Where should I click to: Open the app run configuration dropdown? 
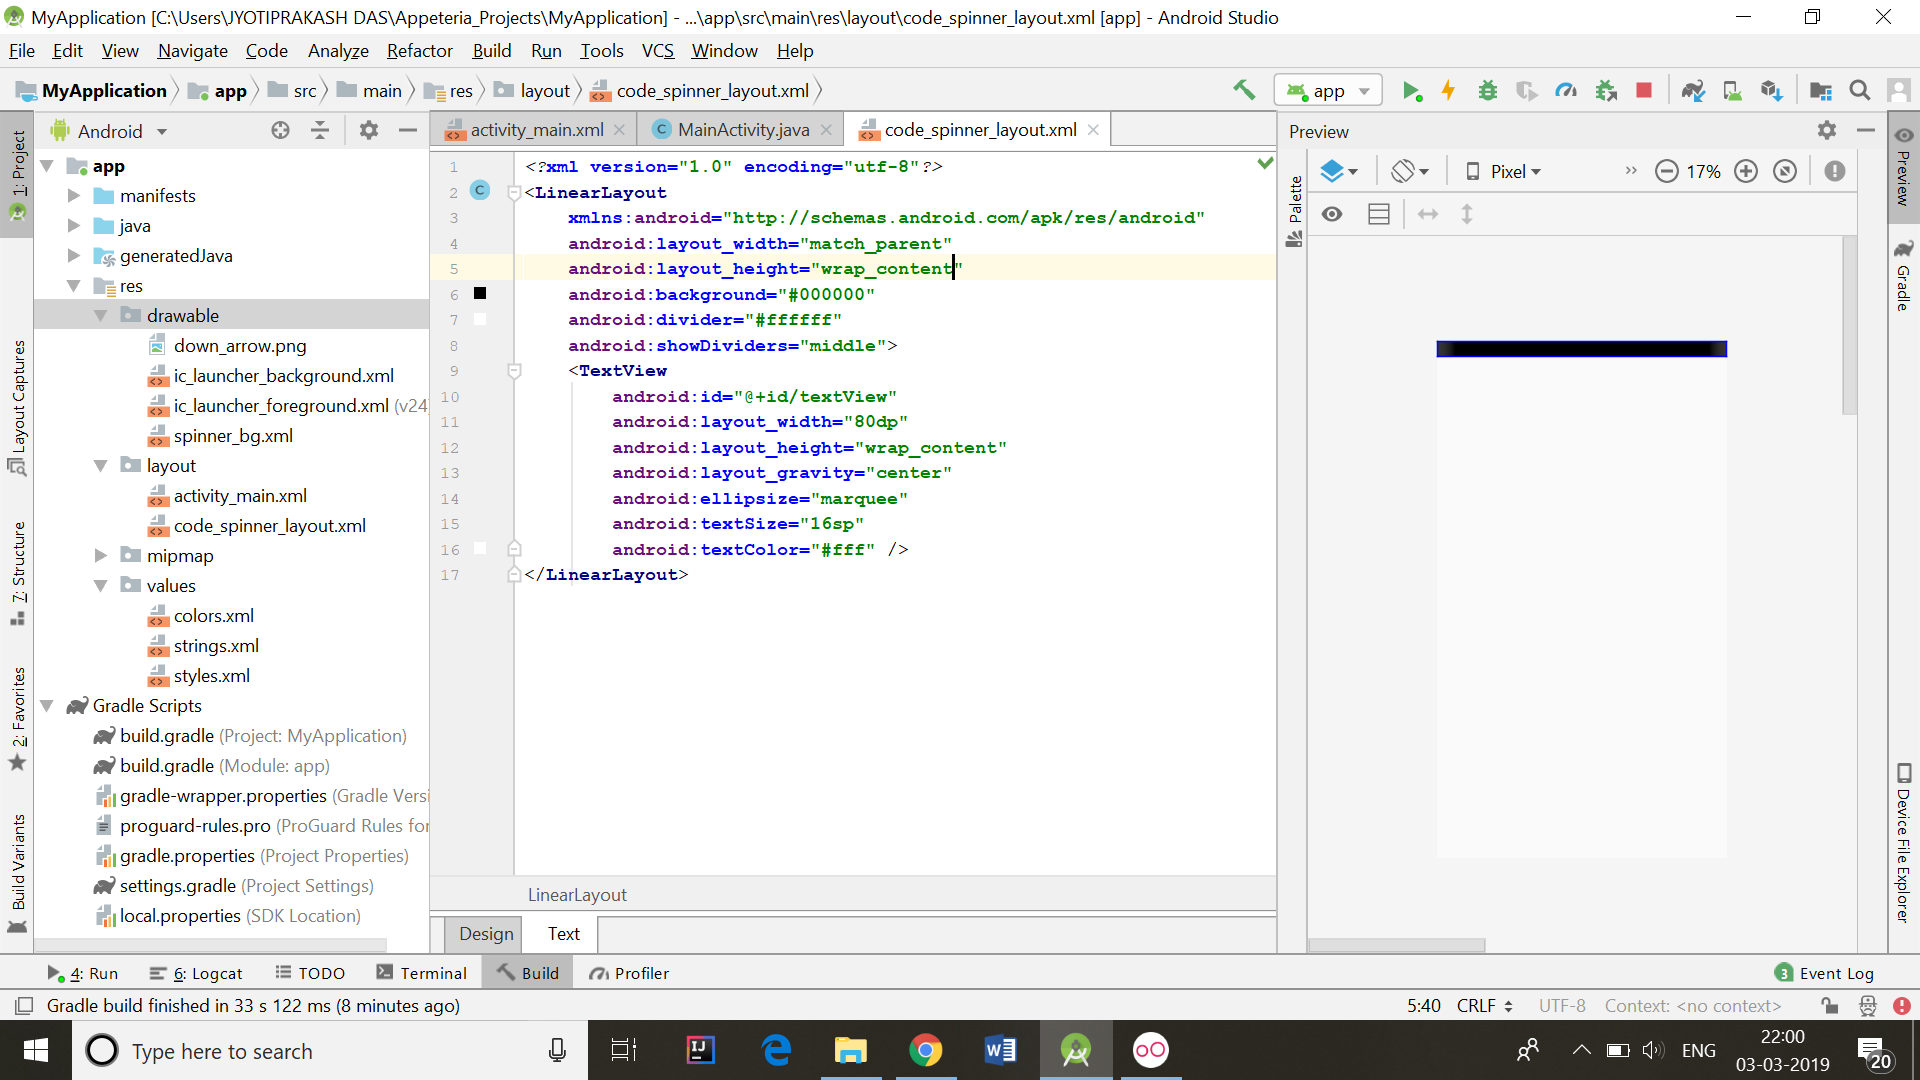[1328, 91]
